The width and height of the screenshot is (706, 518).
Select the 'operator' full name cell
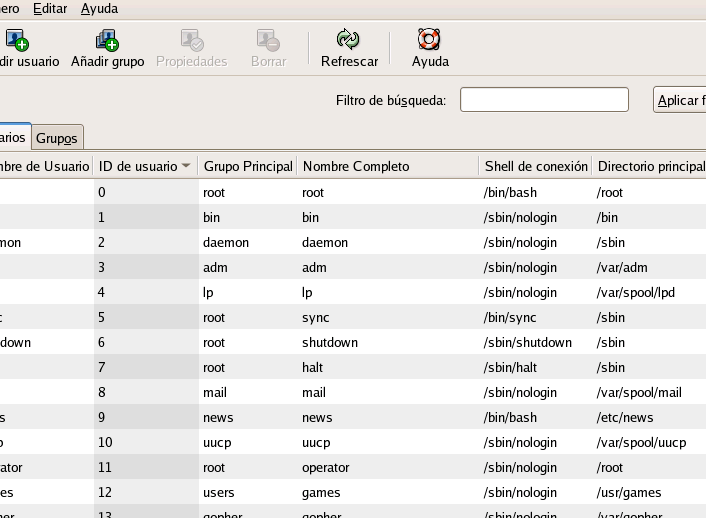click(x=326, y=468)
